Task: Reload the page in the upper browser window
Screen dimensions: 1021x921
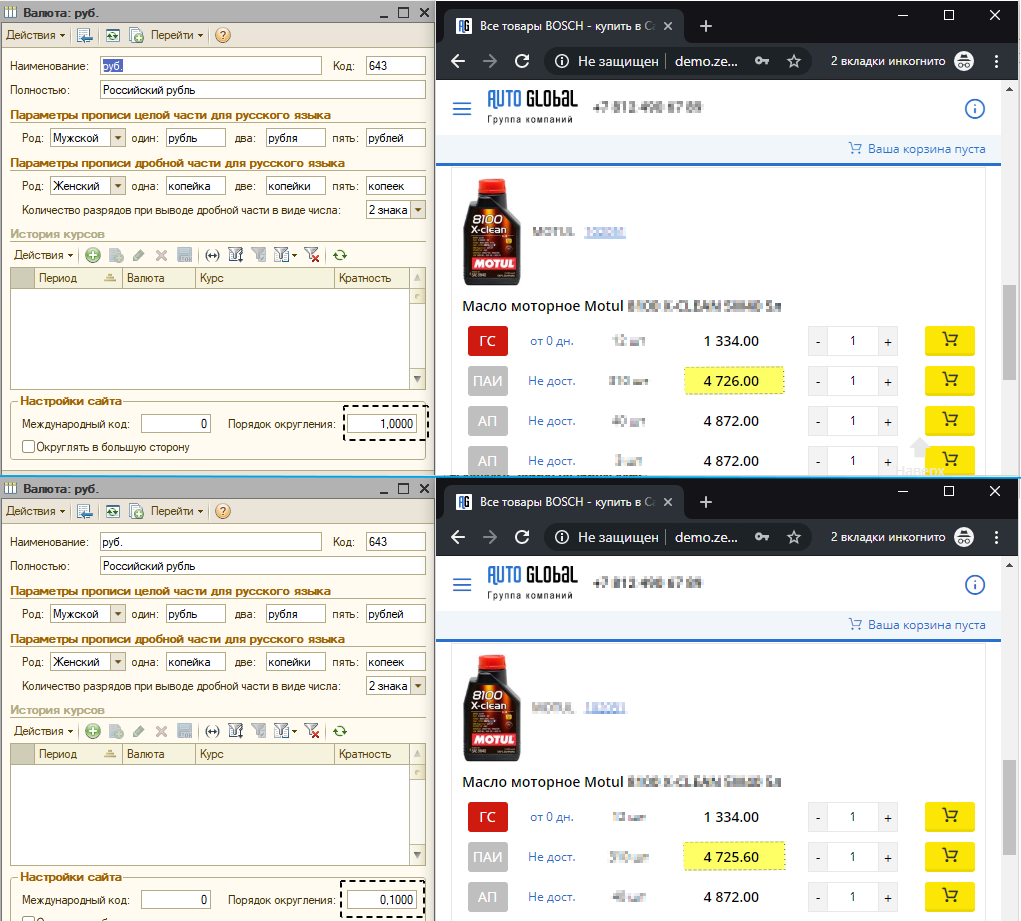Action: tap(522, 61)
